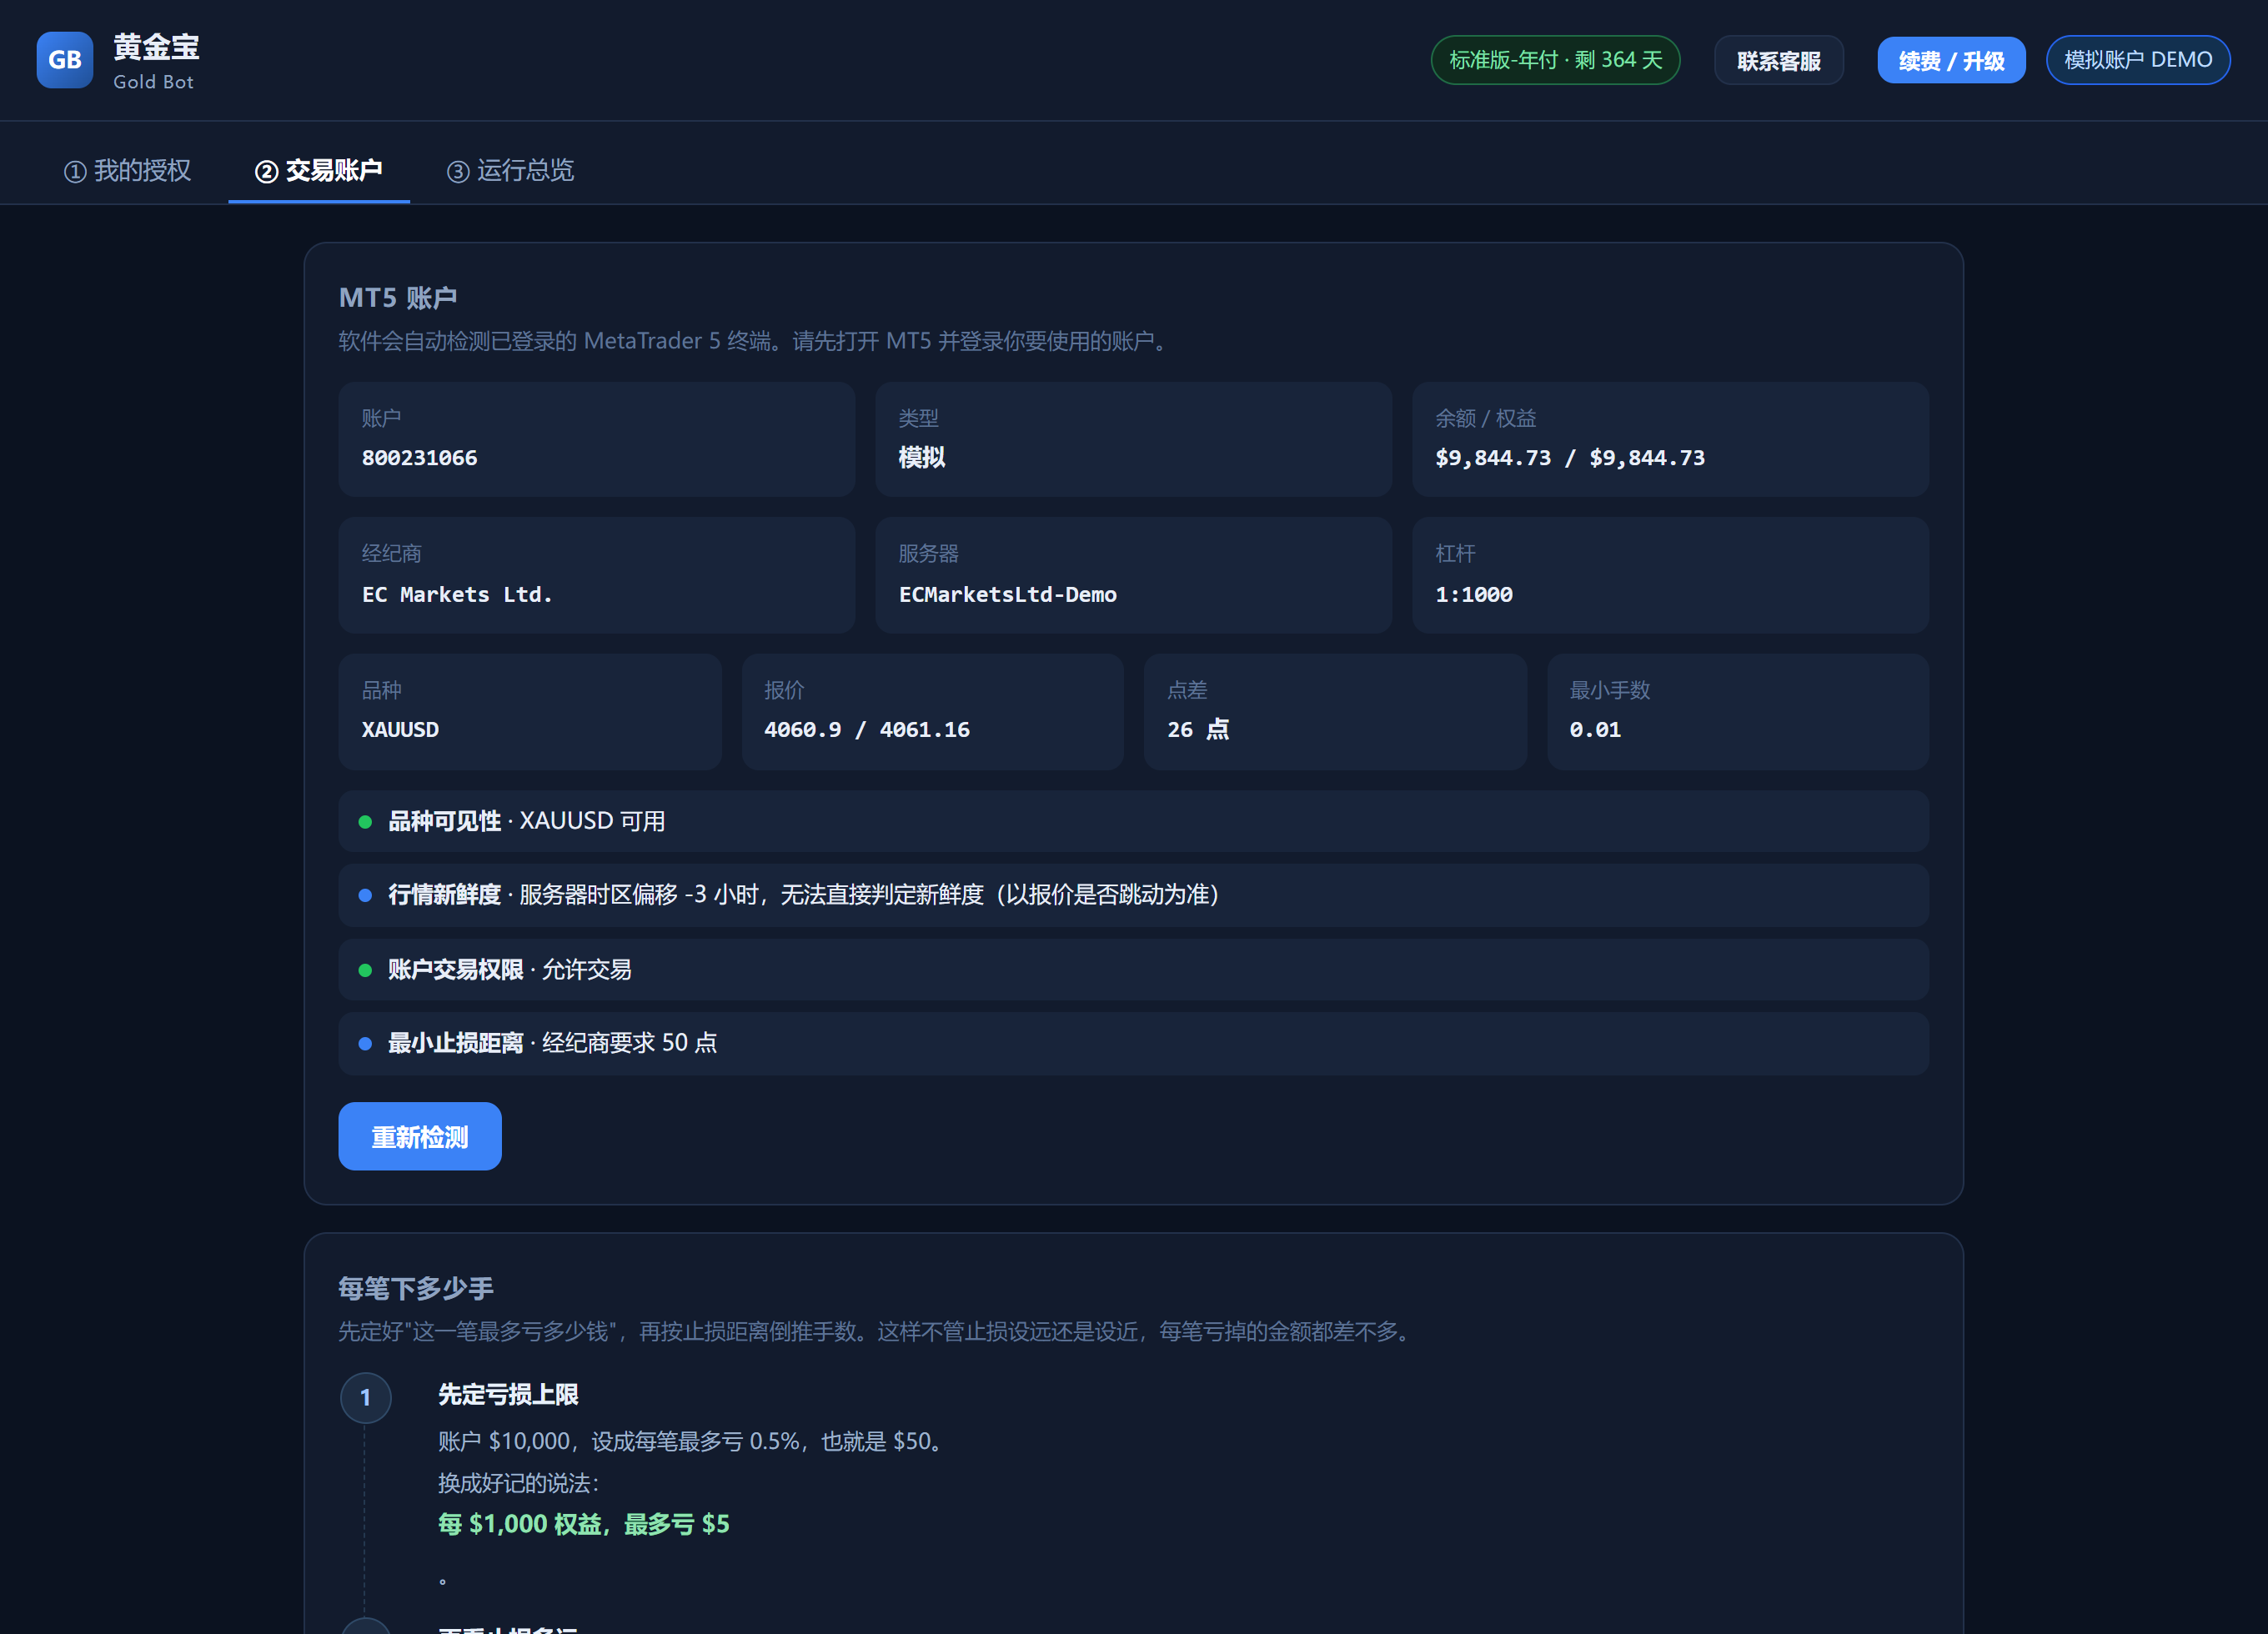The width and height of the screenshot is (2268, 1634).
Task: Switch to the 运行总览 tab
Action: click(510, 171)
